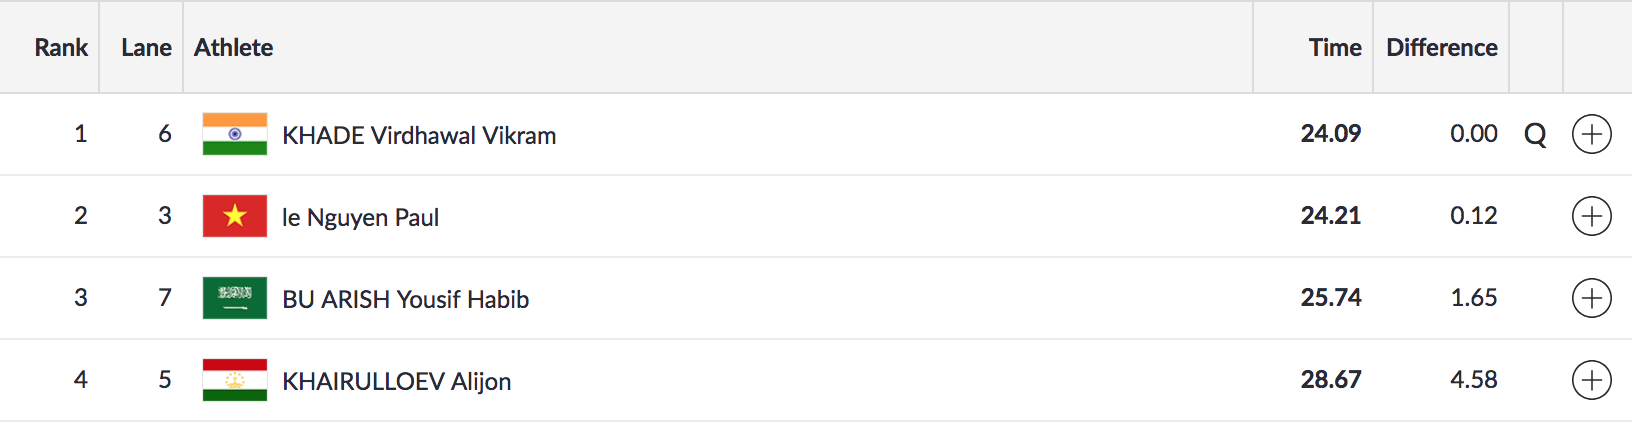Sort by the Athlete column header
Viewport: 1632px width, 424px height.
(x=233, y=48)
